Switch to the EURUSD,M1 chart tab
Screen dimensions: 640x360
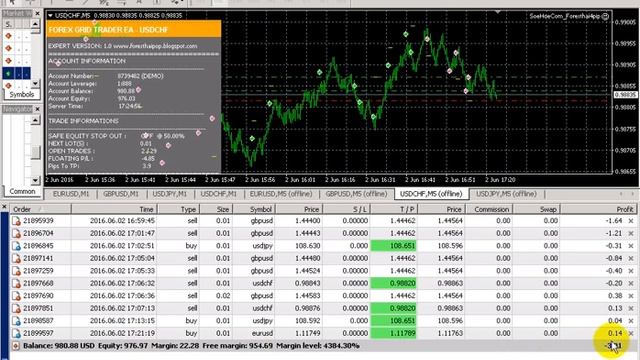[71, 194]
